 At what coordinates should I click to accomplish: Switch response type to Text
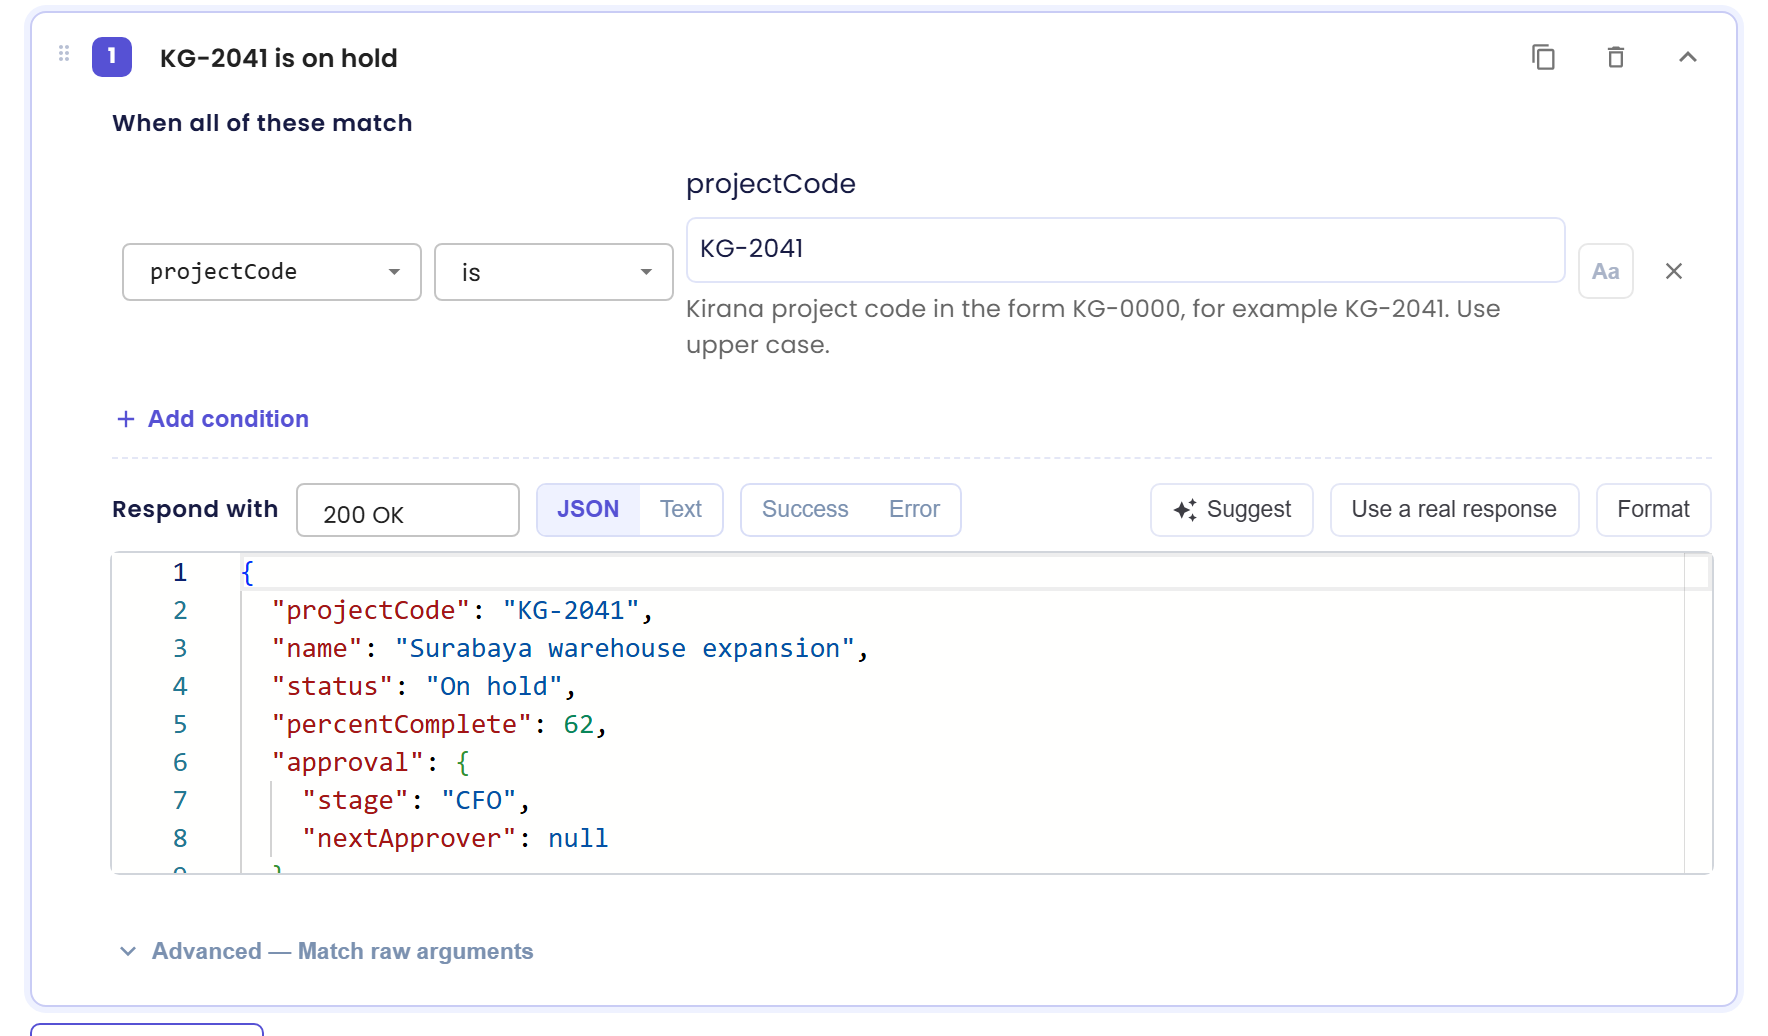681,510
